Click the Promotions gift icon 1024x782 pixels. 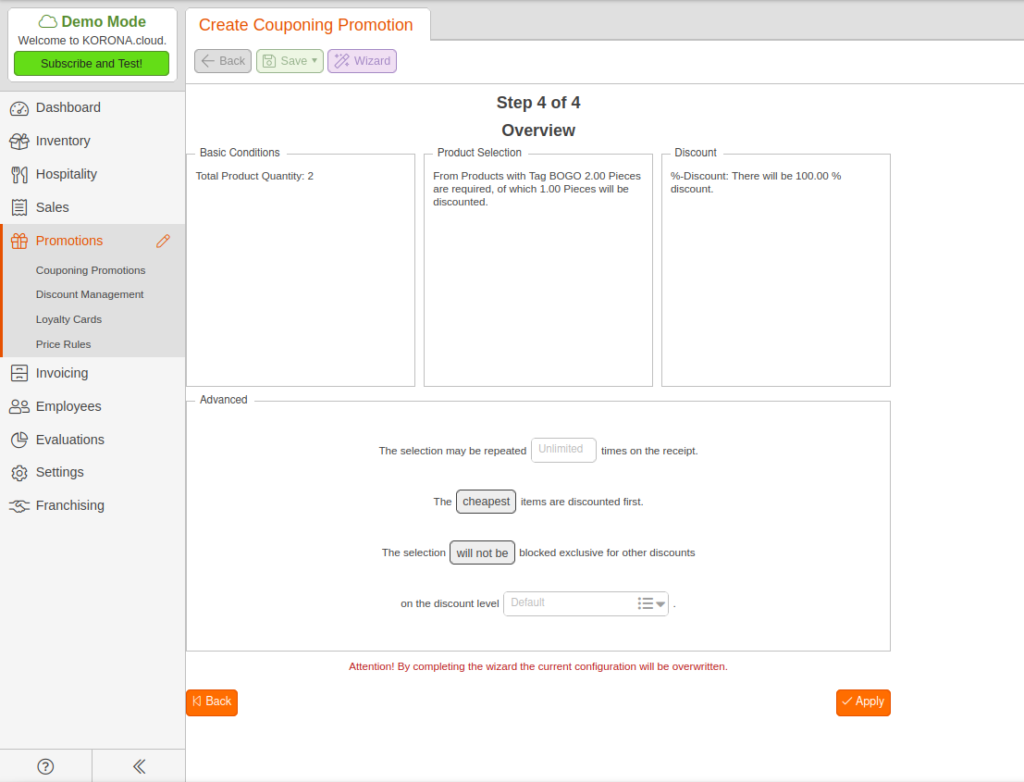(x=19, y=241)
